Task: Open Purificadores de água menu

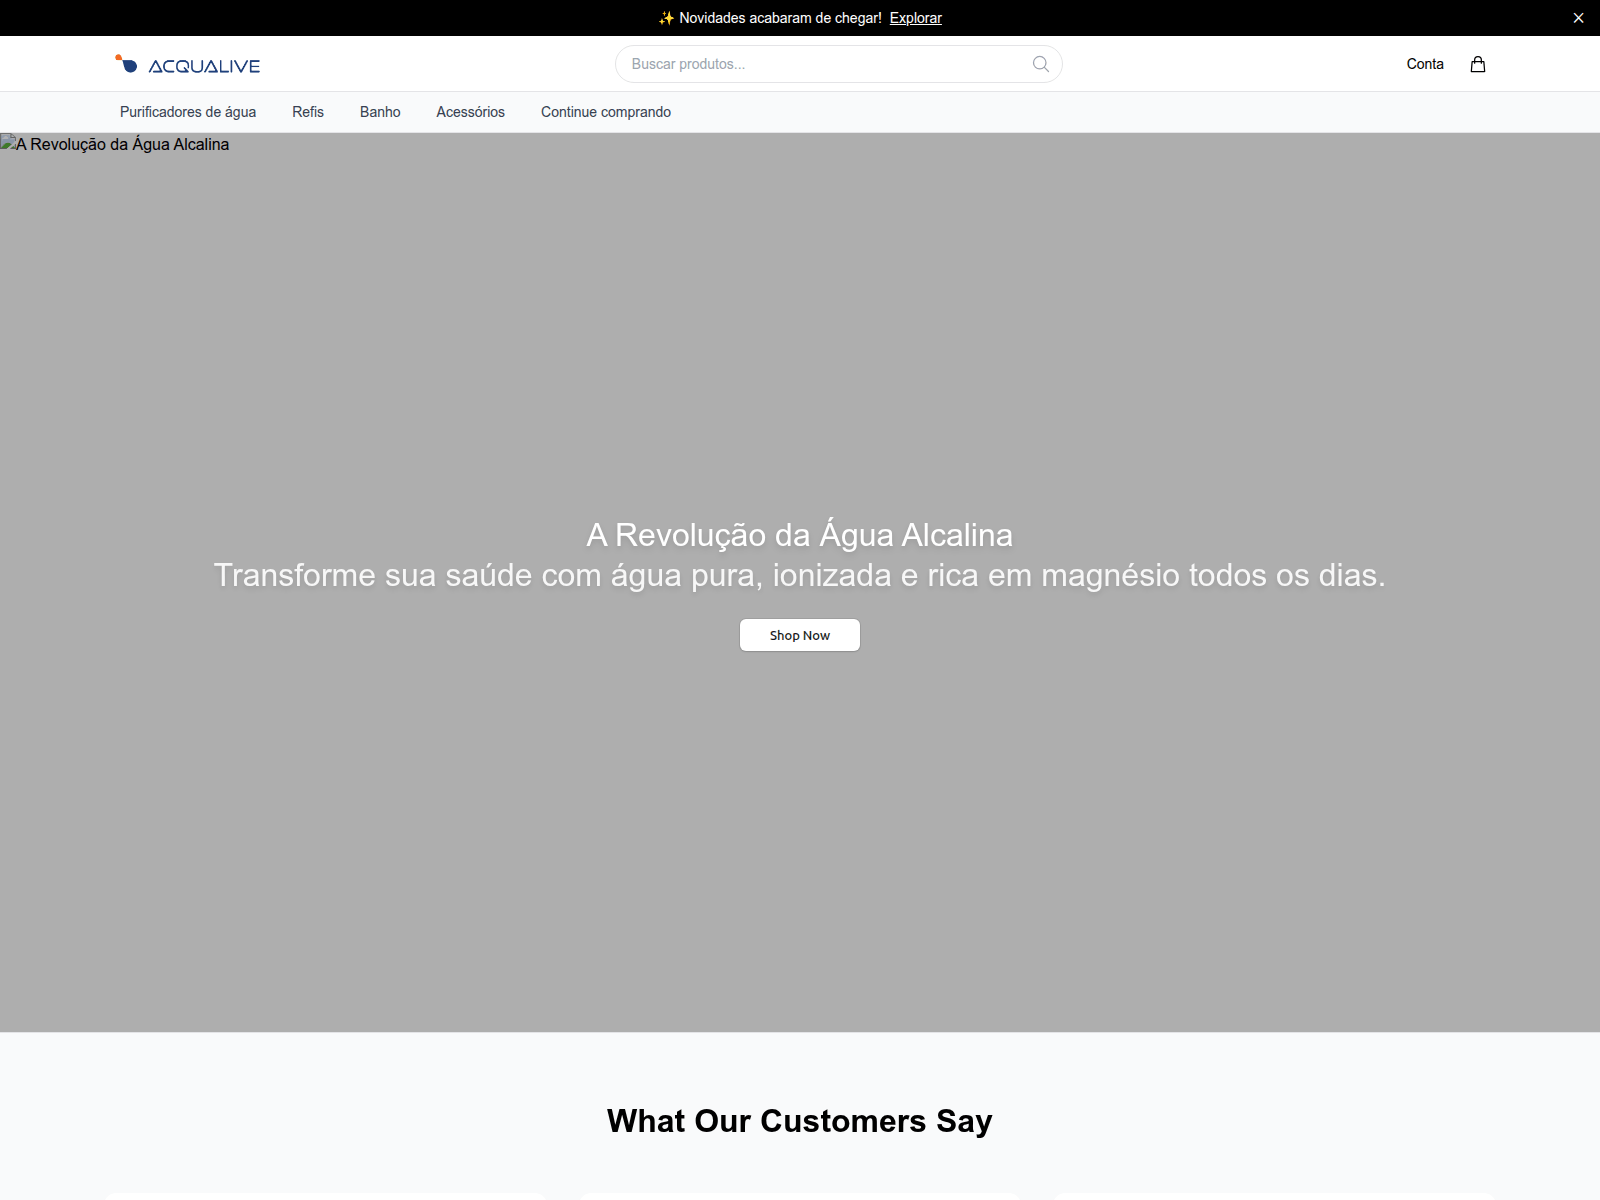Action: pyautogui.click(x=188, y=112)
